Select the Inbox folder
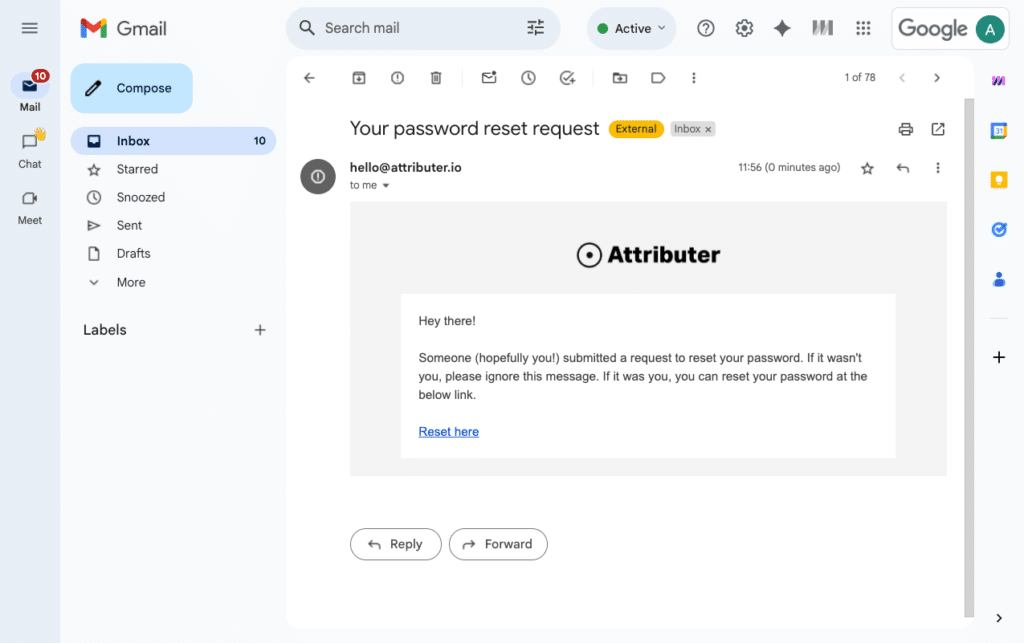The height and width of the screenshot is (643, 1024). click(x=173, y=141)
